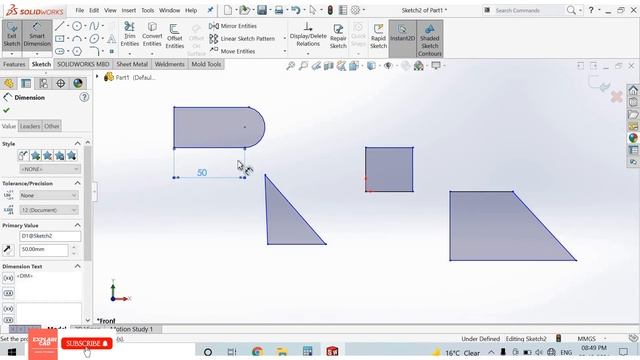This screenshot has height=360, width=640.
Task: Click the 50 dimension text in sketch
Action: [202, 173]
